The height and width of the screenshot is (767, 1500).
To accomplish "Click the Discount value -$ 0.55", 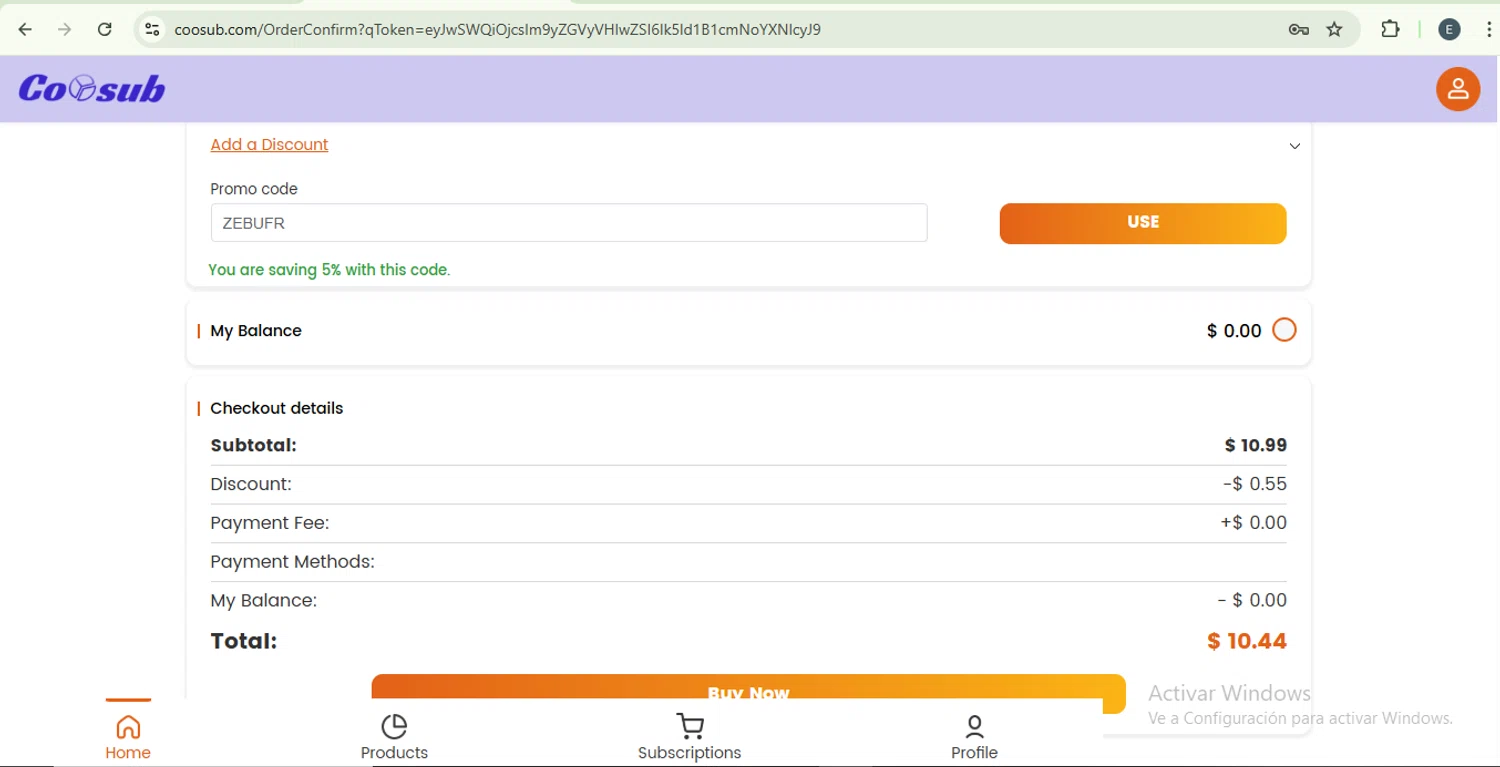I will 1255,484.
